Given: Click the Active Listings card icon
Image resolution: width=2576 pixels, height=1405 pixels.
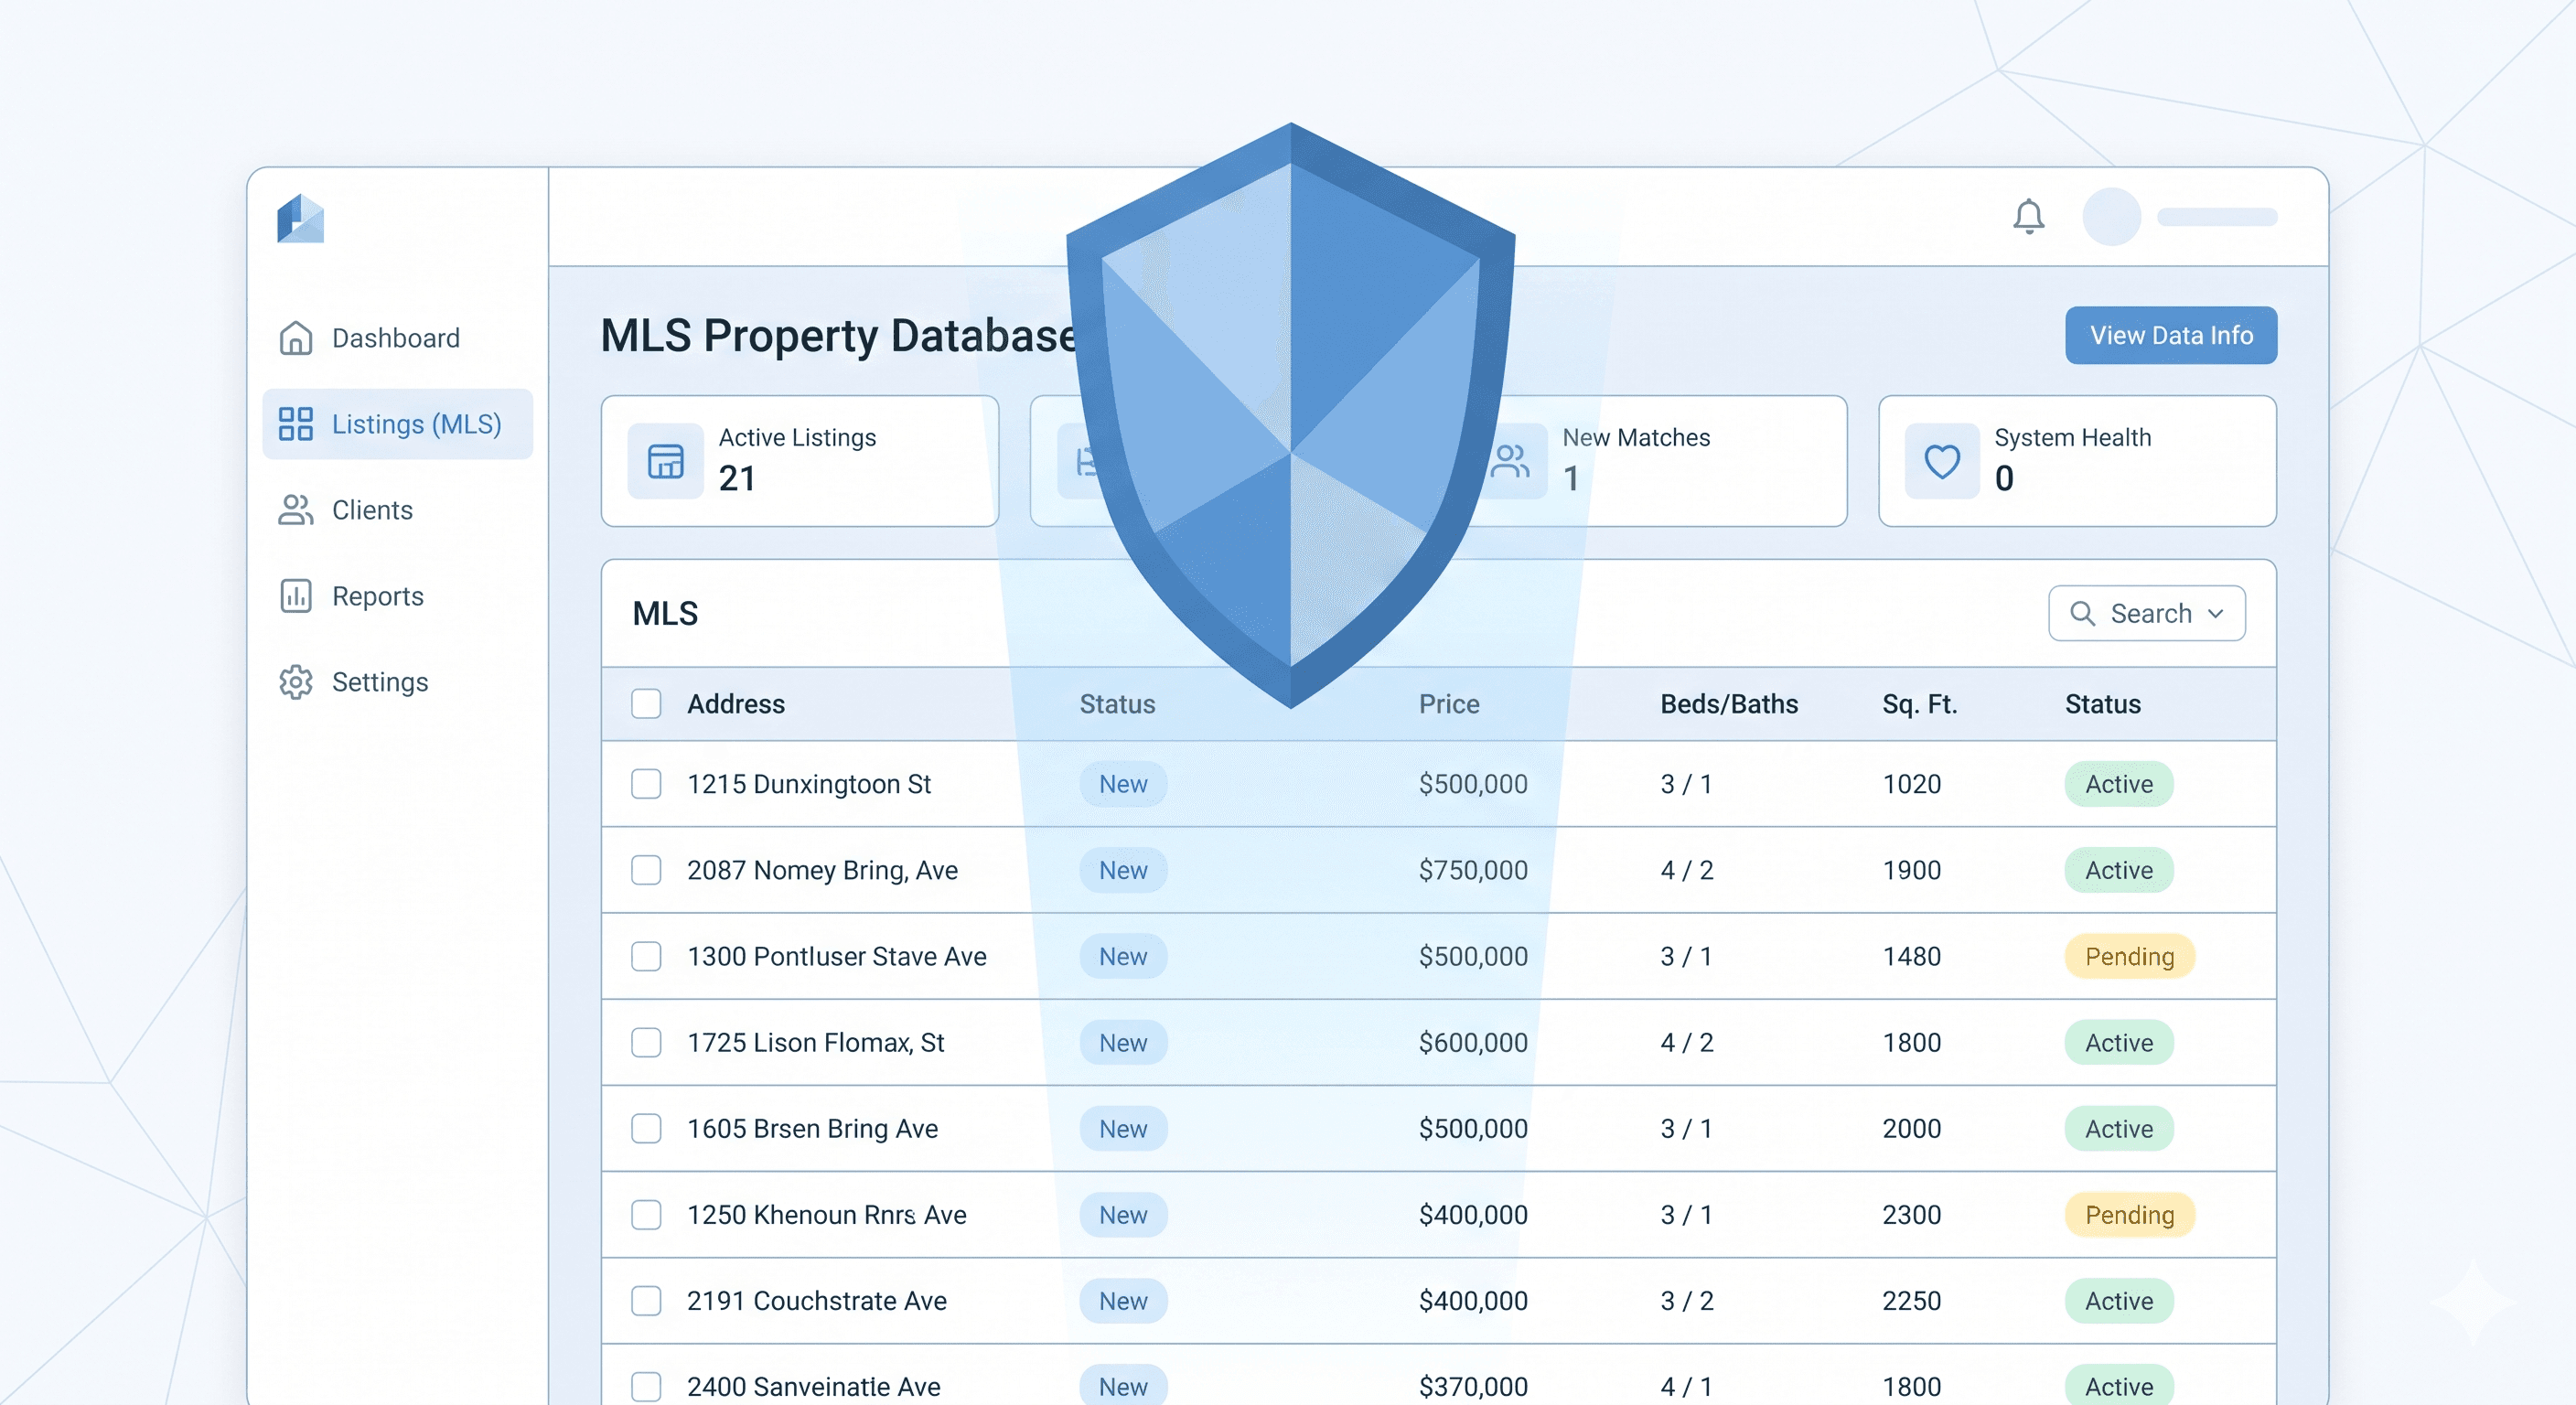Looking at the screenshot, I should 665,461.
